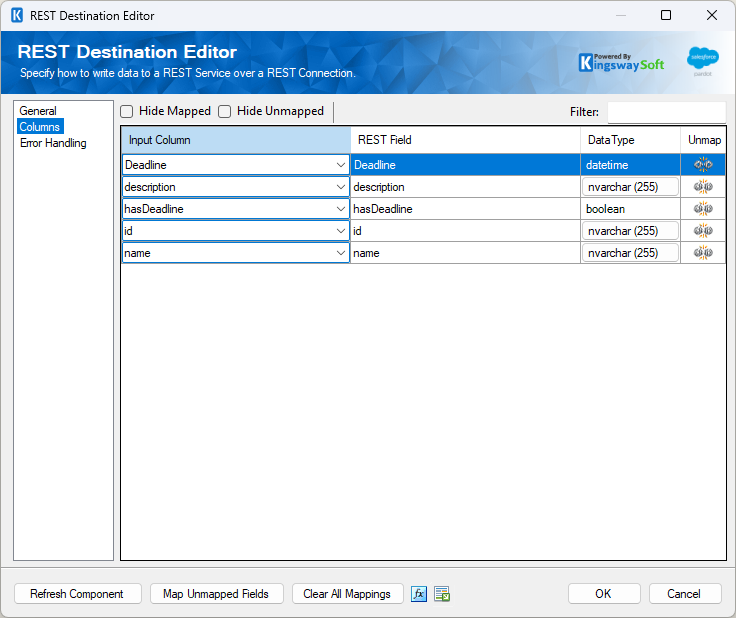
Task: Select the name REST field cell
Action: point(465,253)
